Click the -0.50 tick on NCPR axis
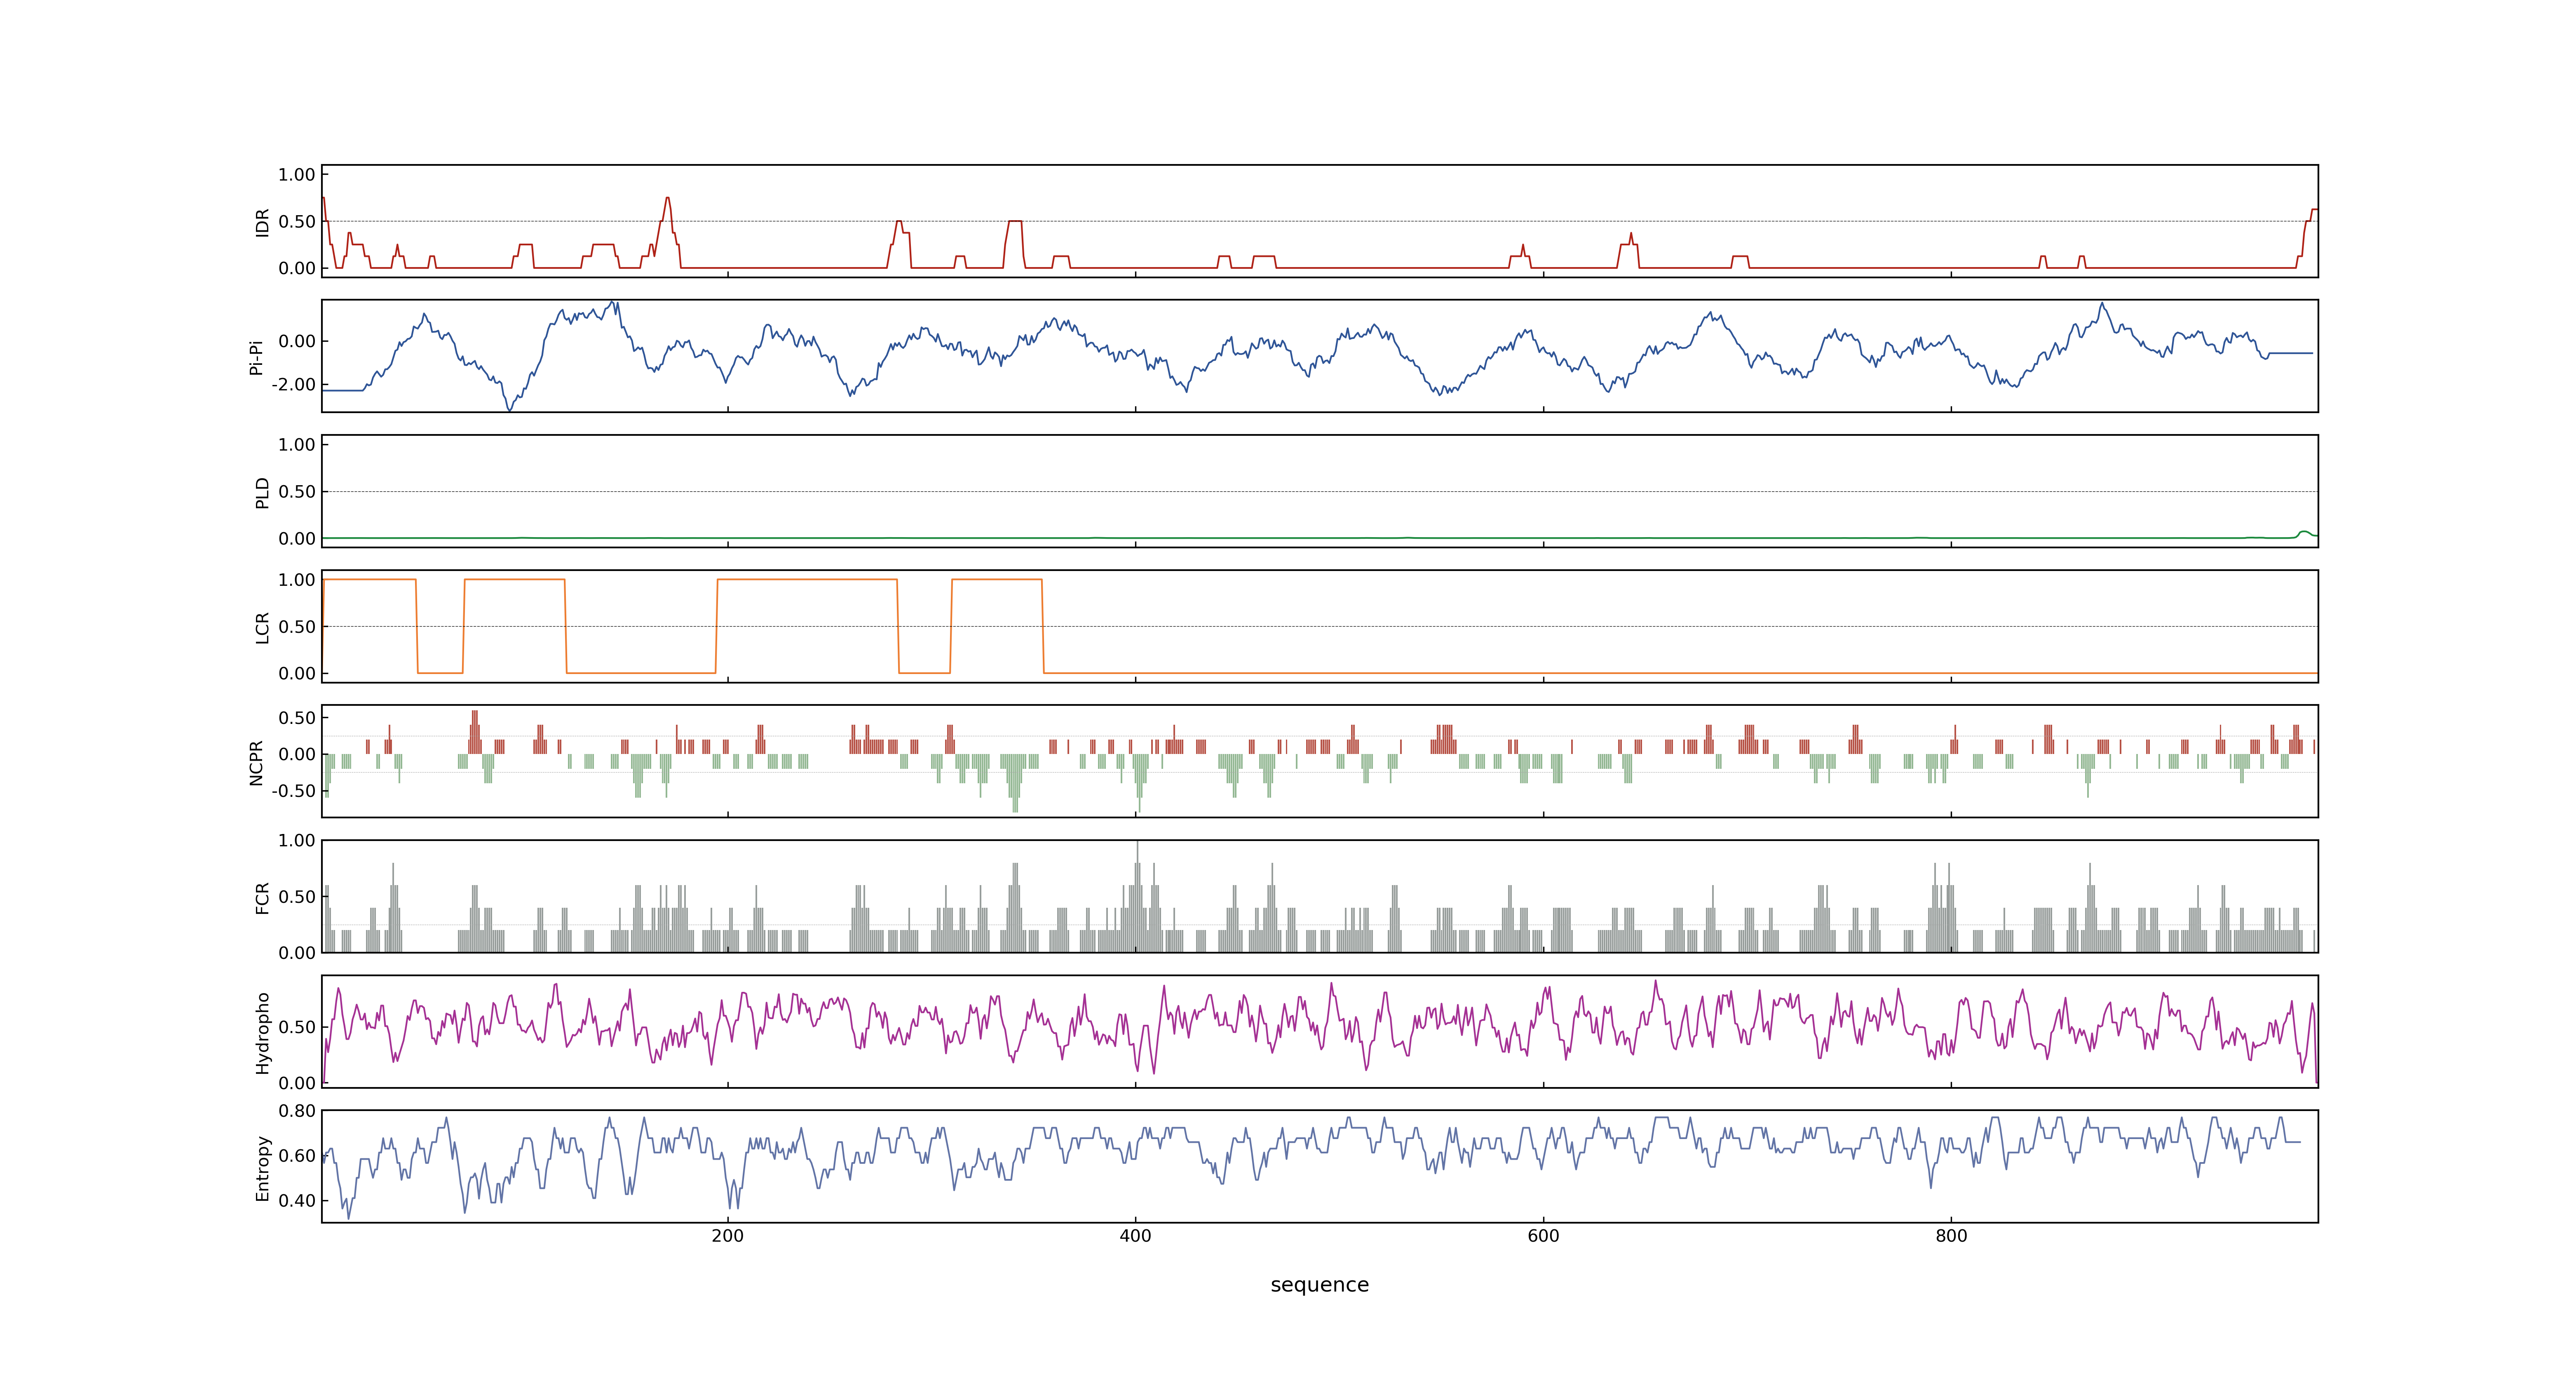This screenshot has width=2576, height=1374. pyautogui.click(x=293, y=791)
